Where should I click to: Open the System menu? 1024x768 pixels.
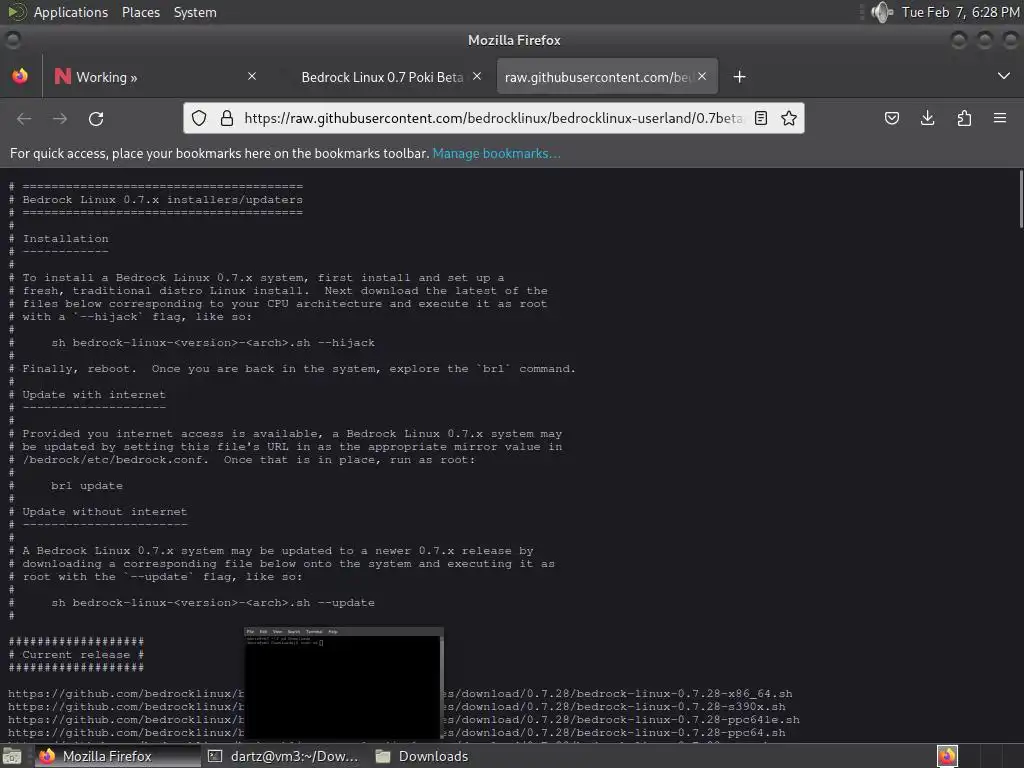click(x=195, y=12)
